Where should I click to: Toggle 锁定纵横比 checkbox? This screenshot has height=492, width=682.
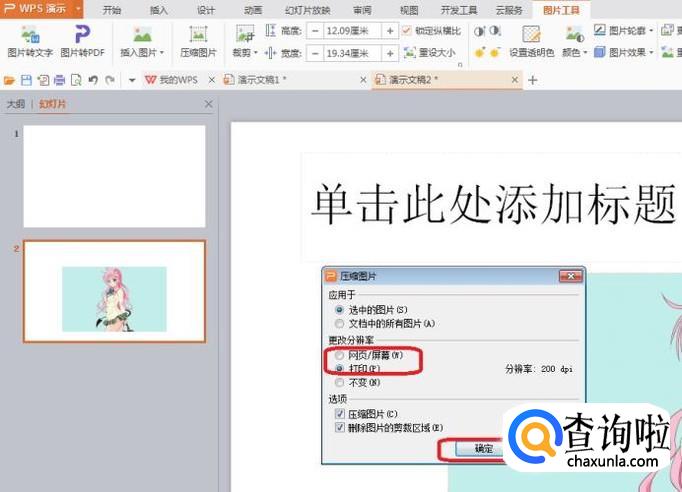[x=407, y=30]
